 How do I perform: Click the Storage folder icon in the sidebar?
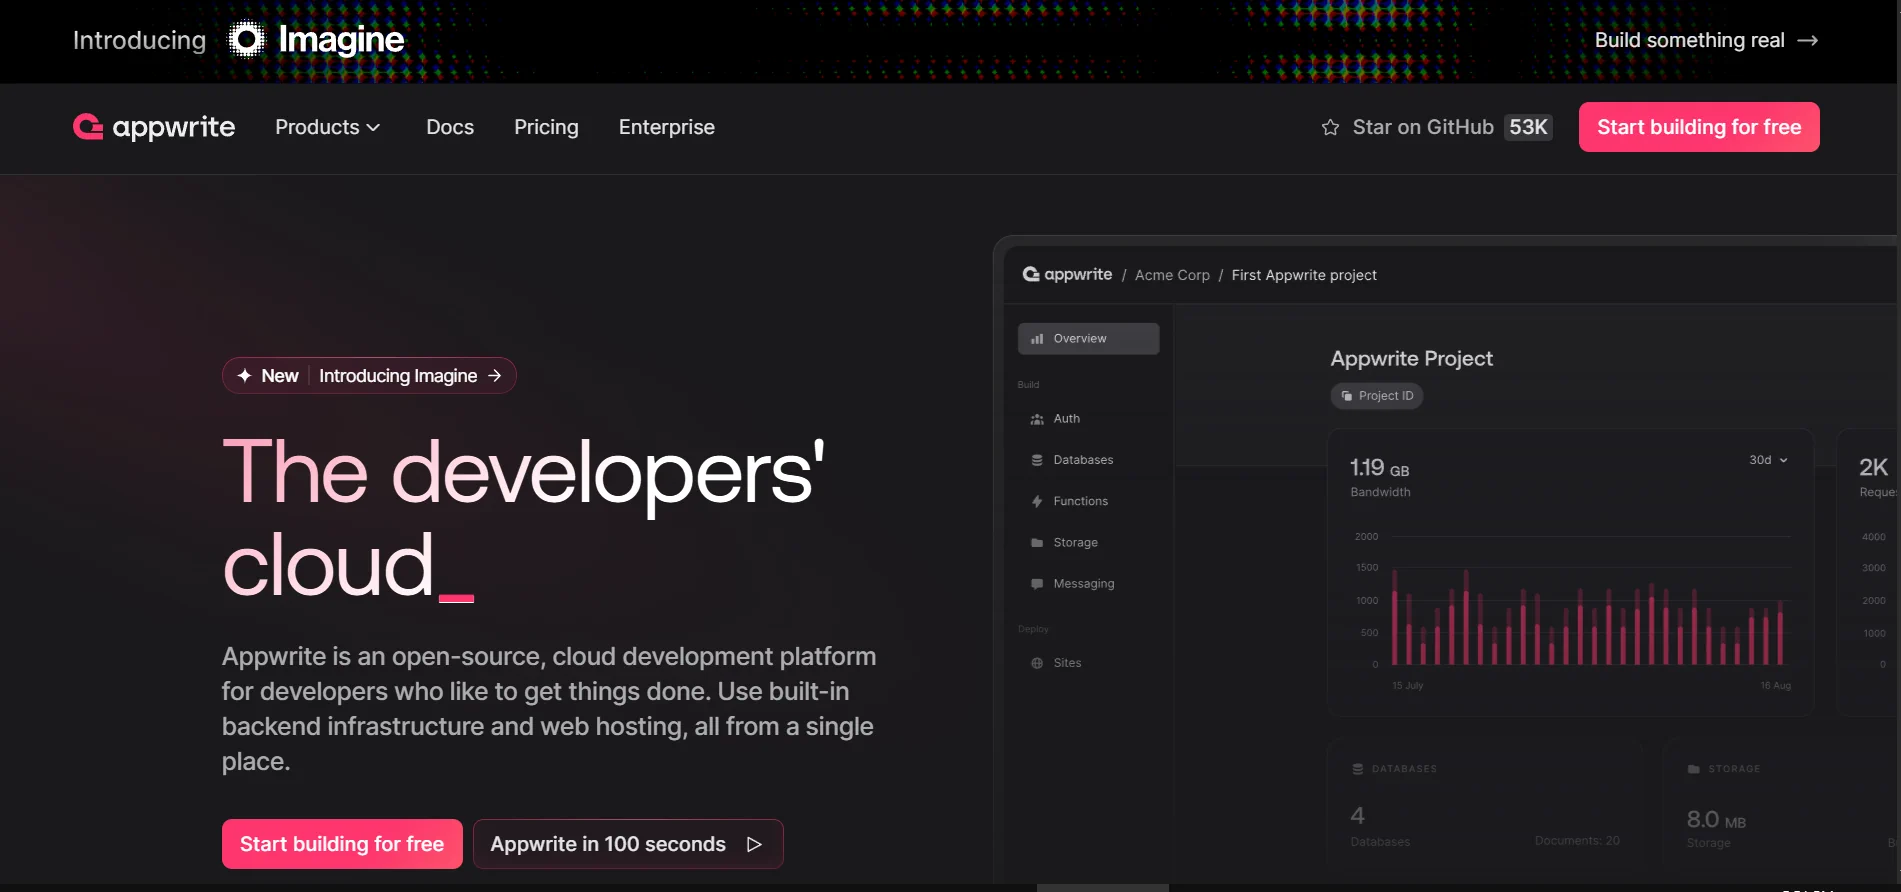pyautogui.click(x=1037, y=542)
